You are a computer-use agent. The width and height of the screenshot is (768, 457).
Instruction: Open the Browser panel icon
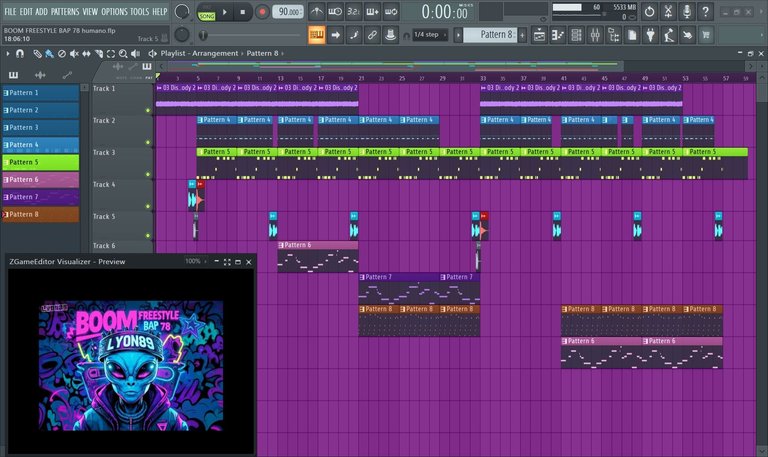coord(613,35)
